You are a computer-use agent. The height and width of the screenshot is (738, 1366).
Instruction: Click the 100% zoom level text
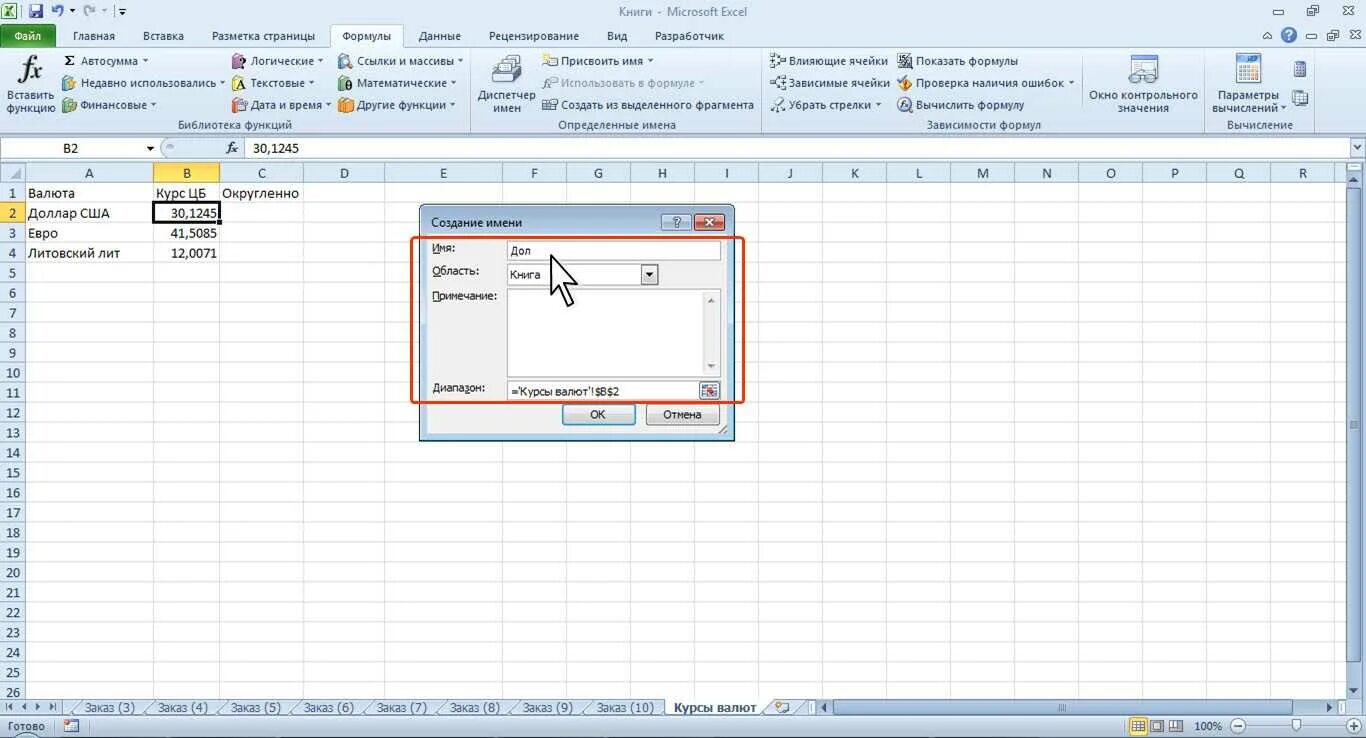coord(1207,726)
